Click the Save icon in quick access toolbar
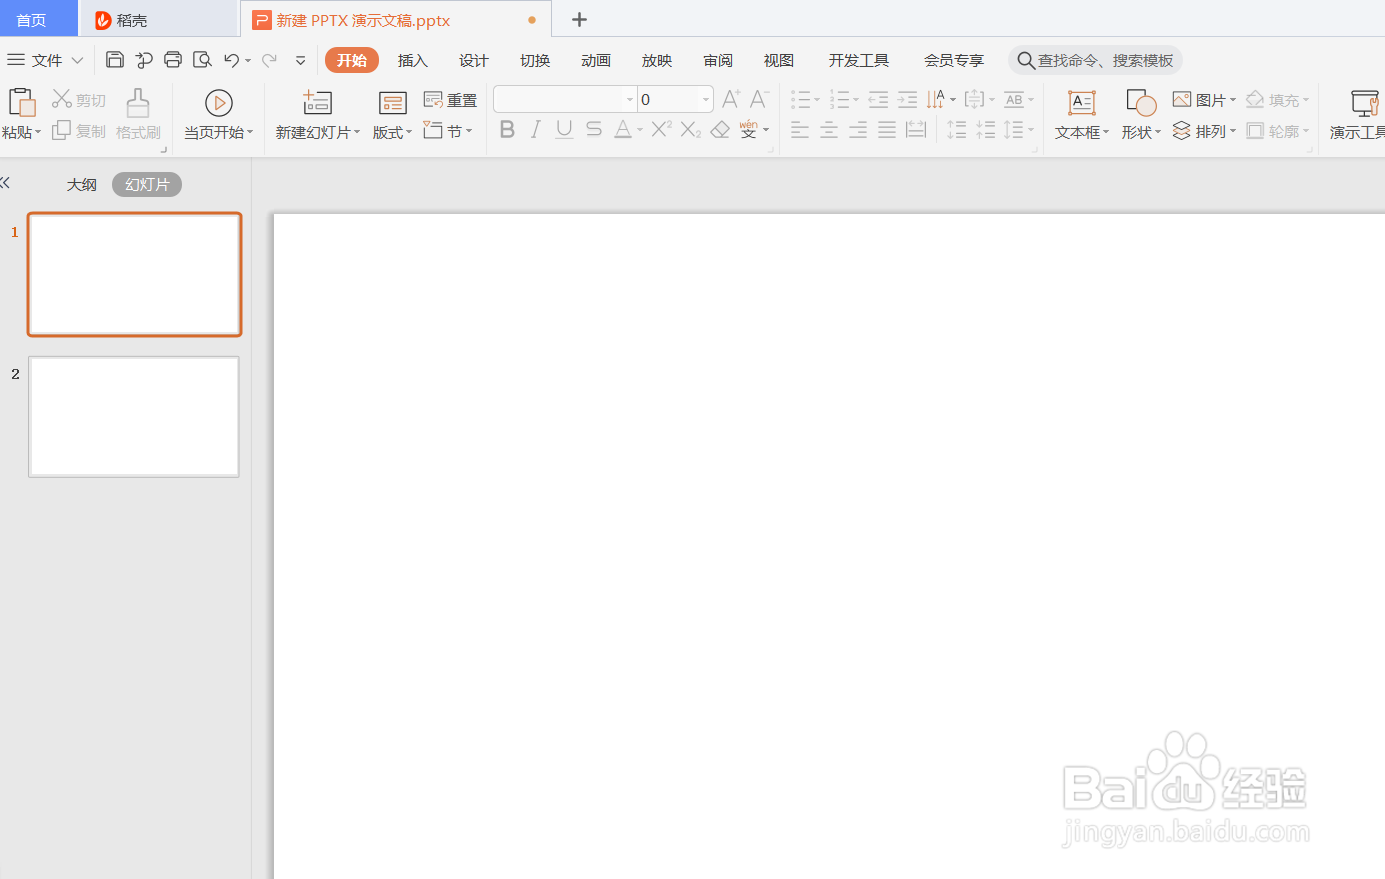The width and height of the screenshot is (1385, 879). 115,60
